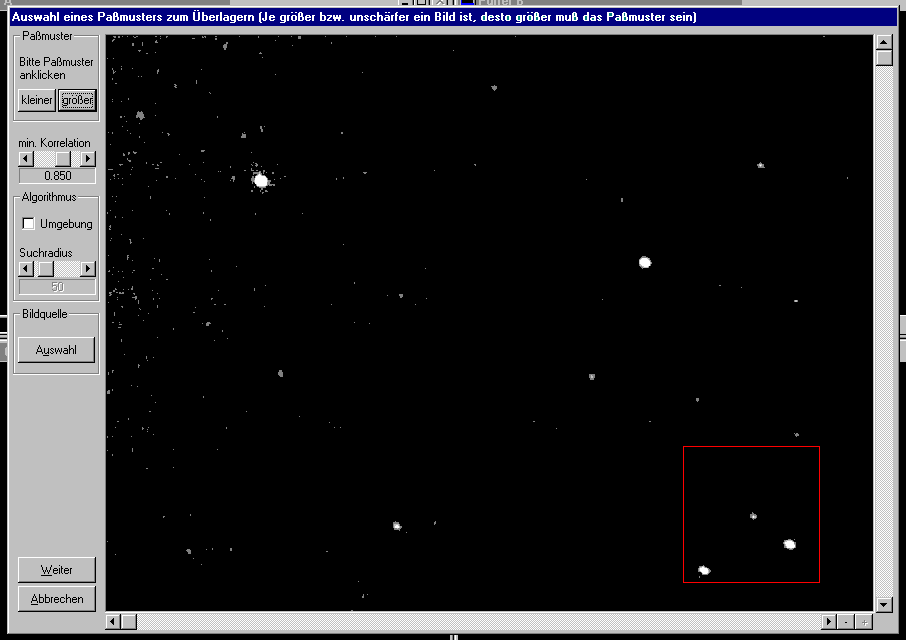Open the Auswahl image source selection

point(57,350)
